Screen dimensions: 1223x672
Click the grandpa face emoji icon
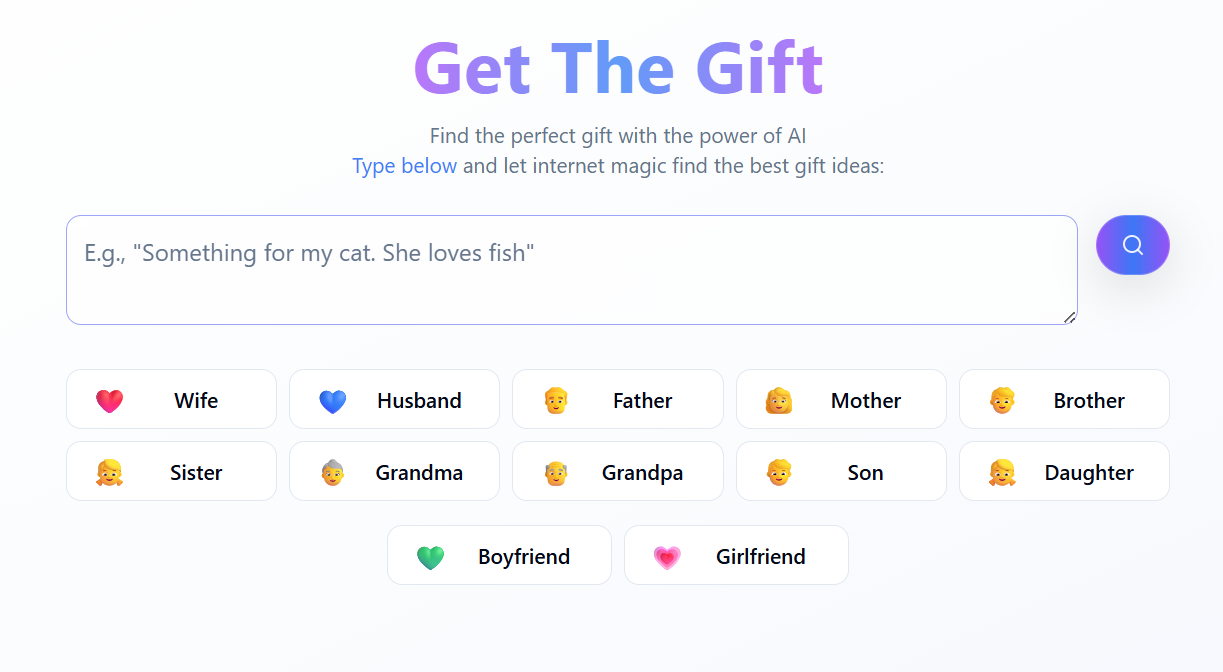[x=555, y=473]
